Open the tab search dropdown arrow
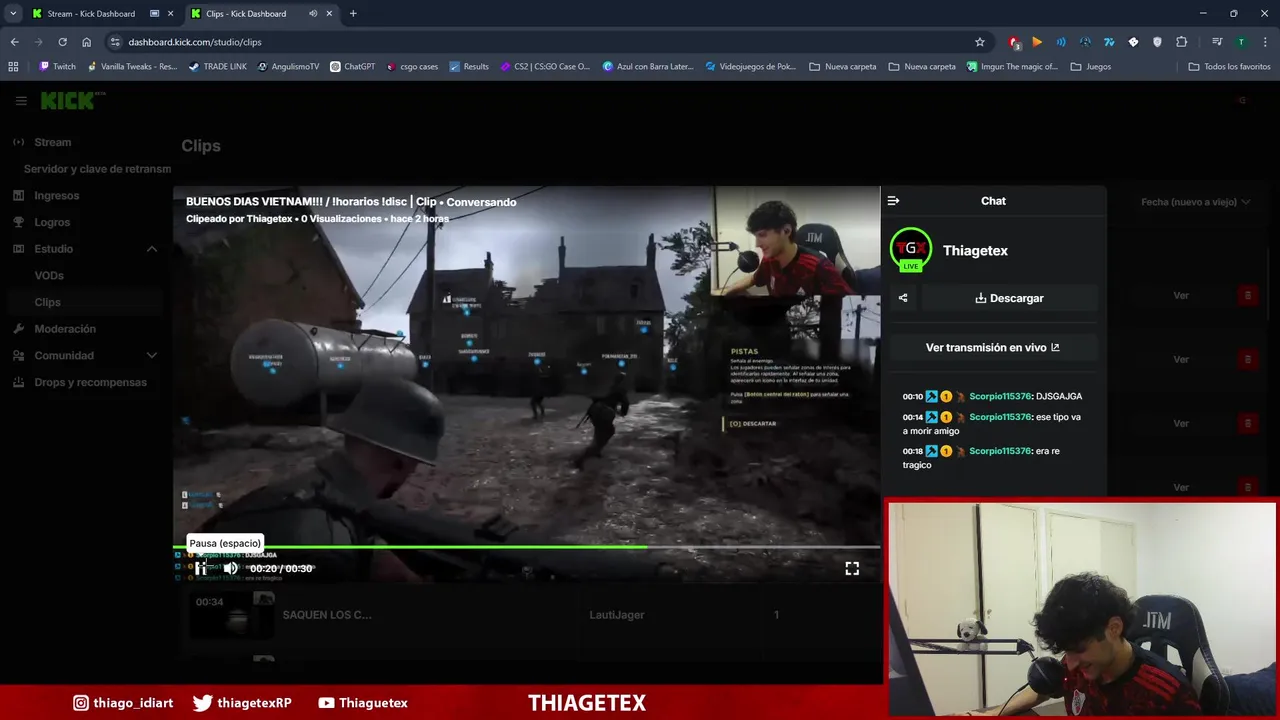The width and height of the screenshot is (1280, 720). (x=13, y=14)
